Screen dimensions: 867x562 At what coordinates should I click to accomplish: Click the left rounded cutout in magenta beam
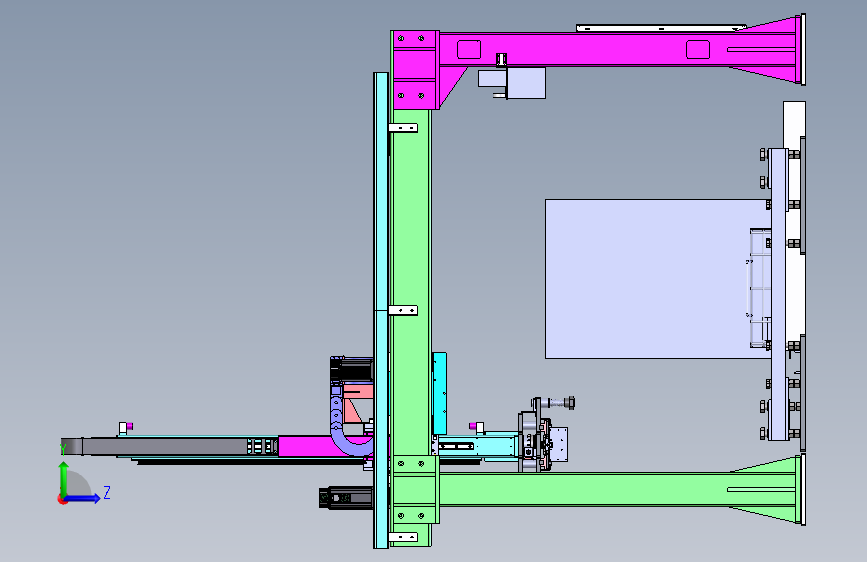[x=469, y=49]
